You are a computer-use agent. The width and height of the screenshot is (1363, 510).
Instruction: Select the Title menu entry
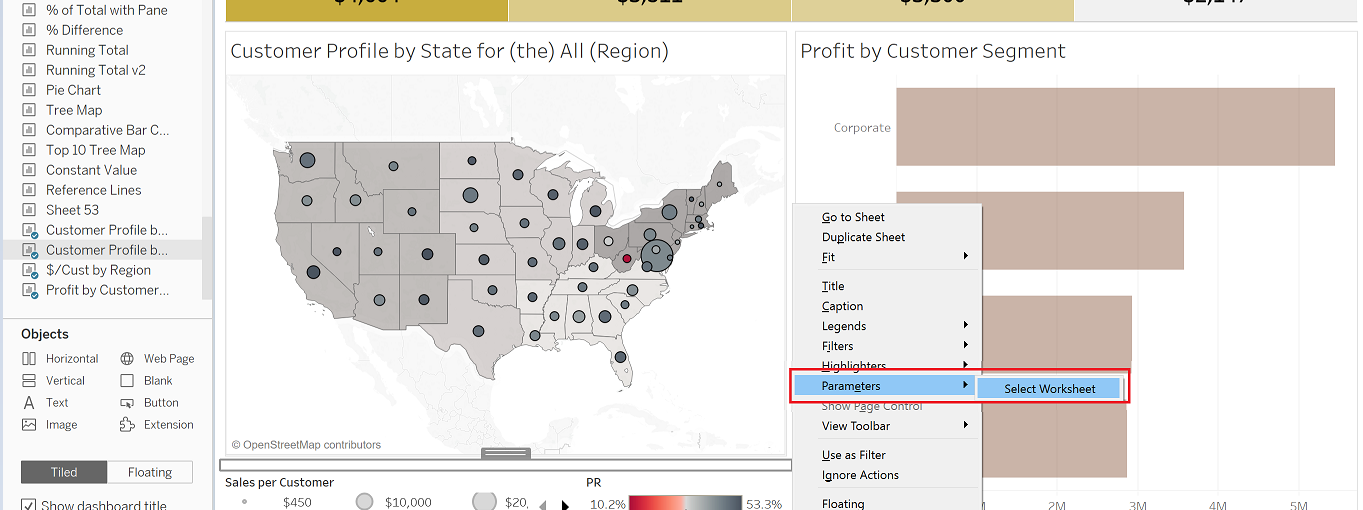click(x=833, y=286)
